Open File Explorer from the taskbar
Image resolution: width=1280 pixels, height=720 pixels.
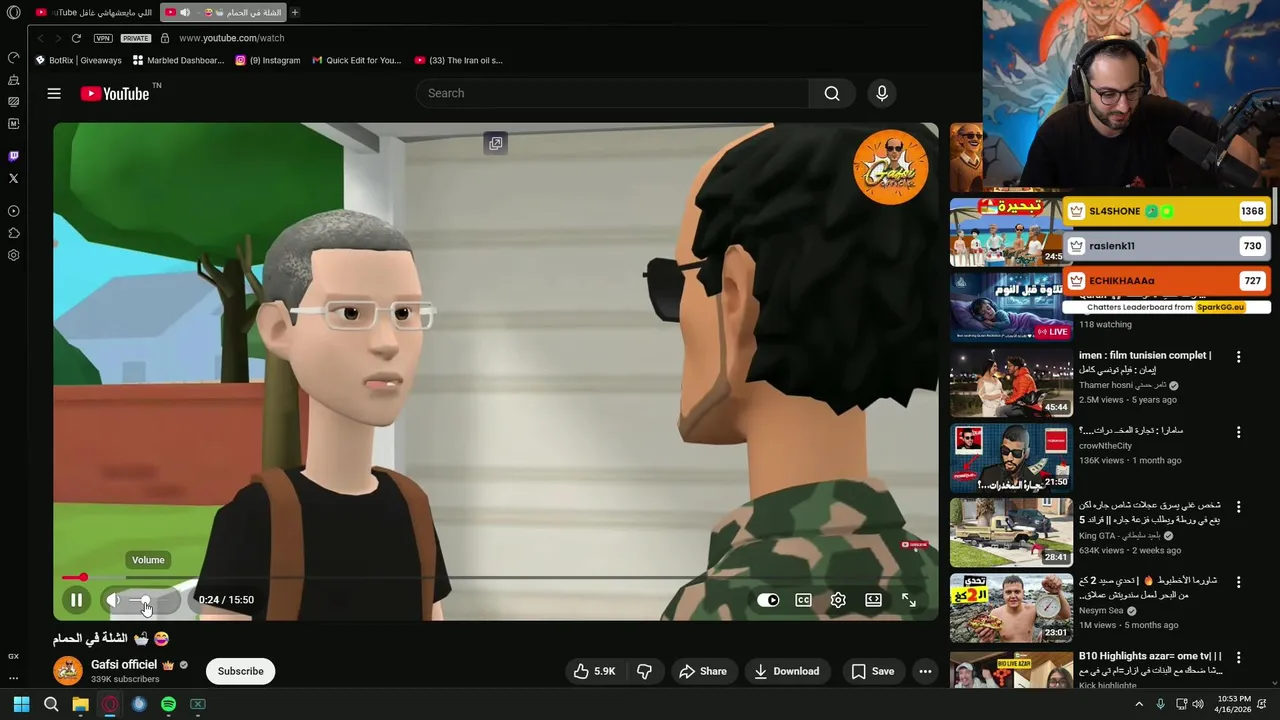pos(80,704)
